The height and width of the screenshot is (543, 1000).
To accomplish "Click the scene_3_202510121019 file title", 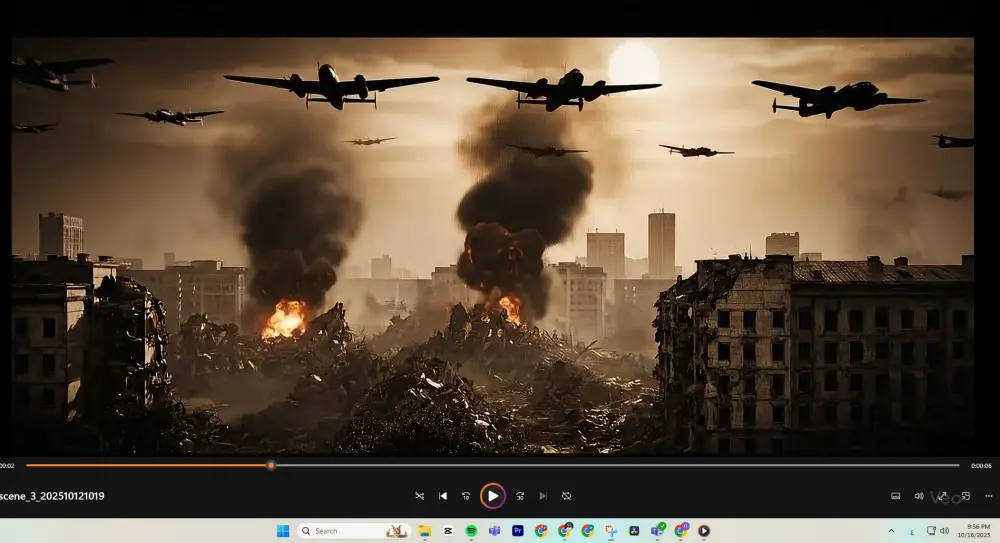I will pos(52,496).
